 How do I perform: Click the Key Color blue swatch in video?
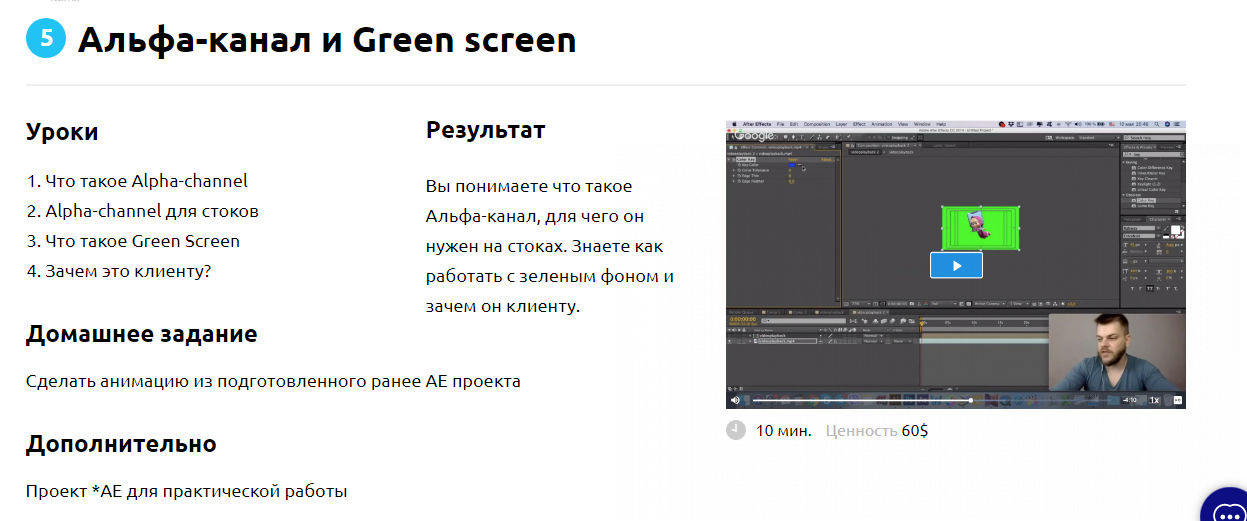pos(792,165)
